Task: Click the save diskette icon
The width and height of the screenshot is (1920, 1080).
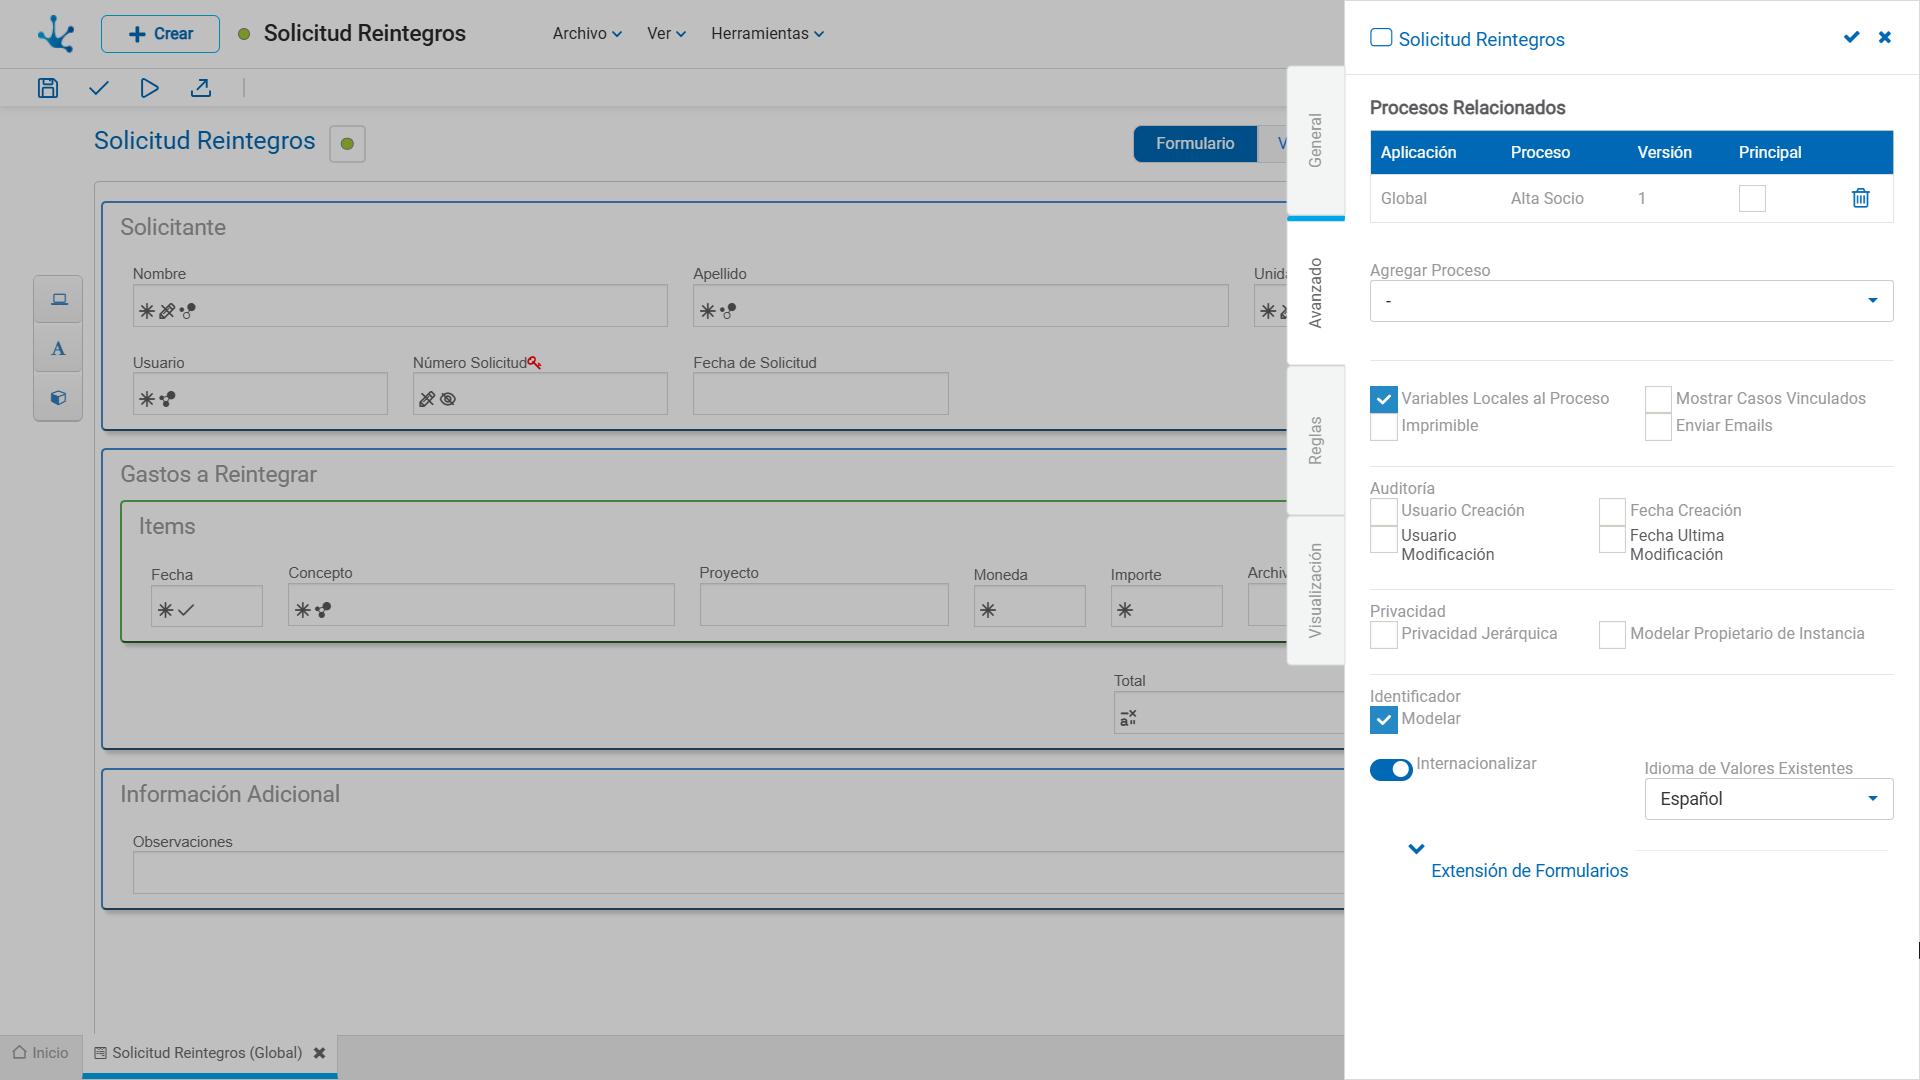Action: [x=48, y=88]
